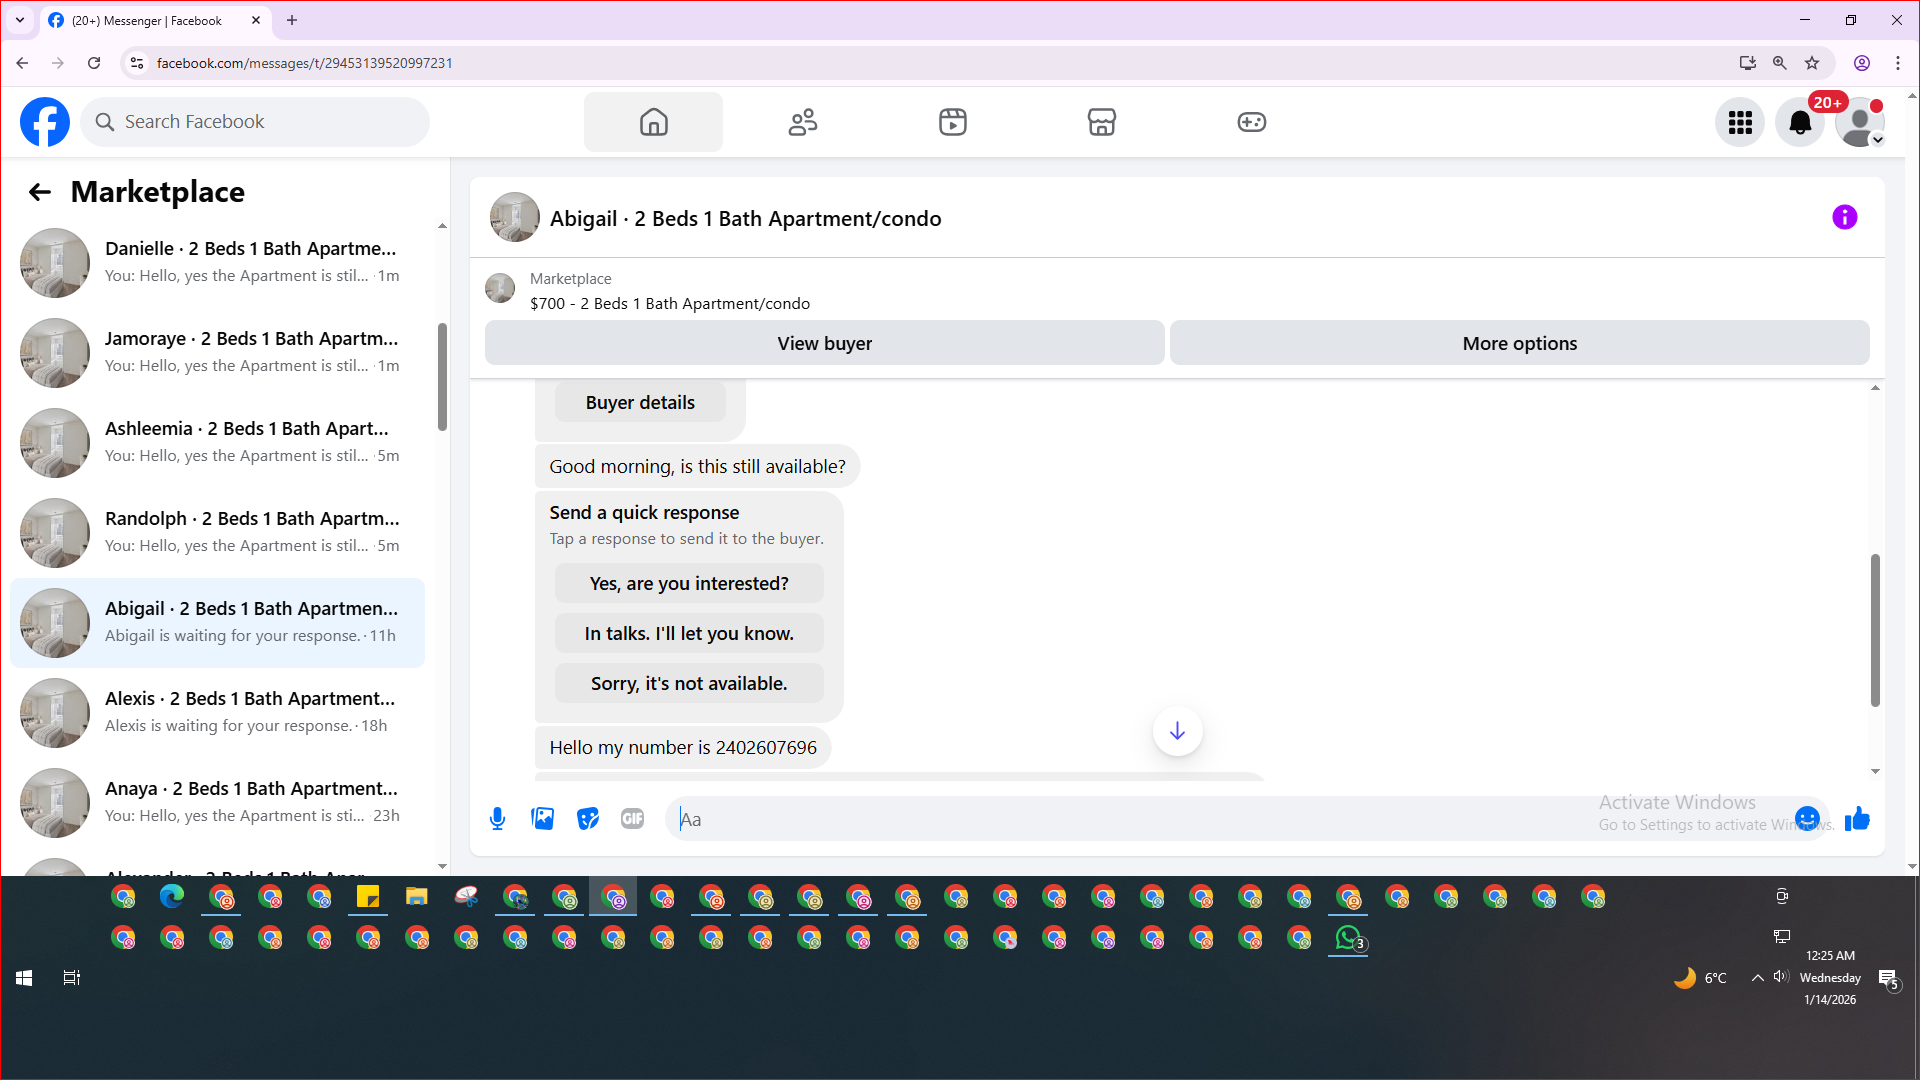The image size is (1920, 1080).
Task: Switch to the Marketplace tab
Action: [1101, 122]
